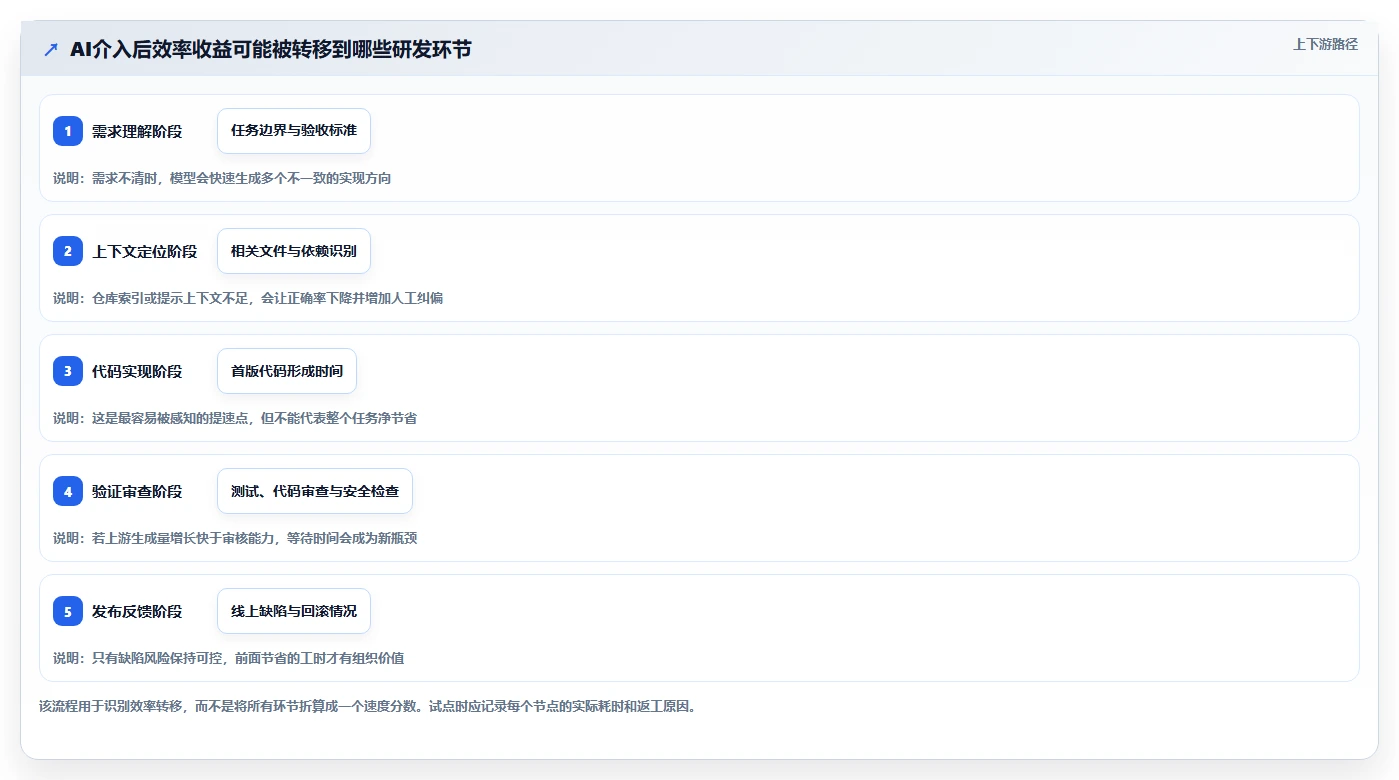1399x780 pixels.
Task: Click the title AI介入后效率收益可能被转移到哪些研发环节
Action: click(x=270, y=49)
